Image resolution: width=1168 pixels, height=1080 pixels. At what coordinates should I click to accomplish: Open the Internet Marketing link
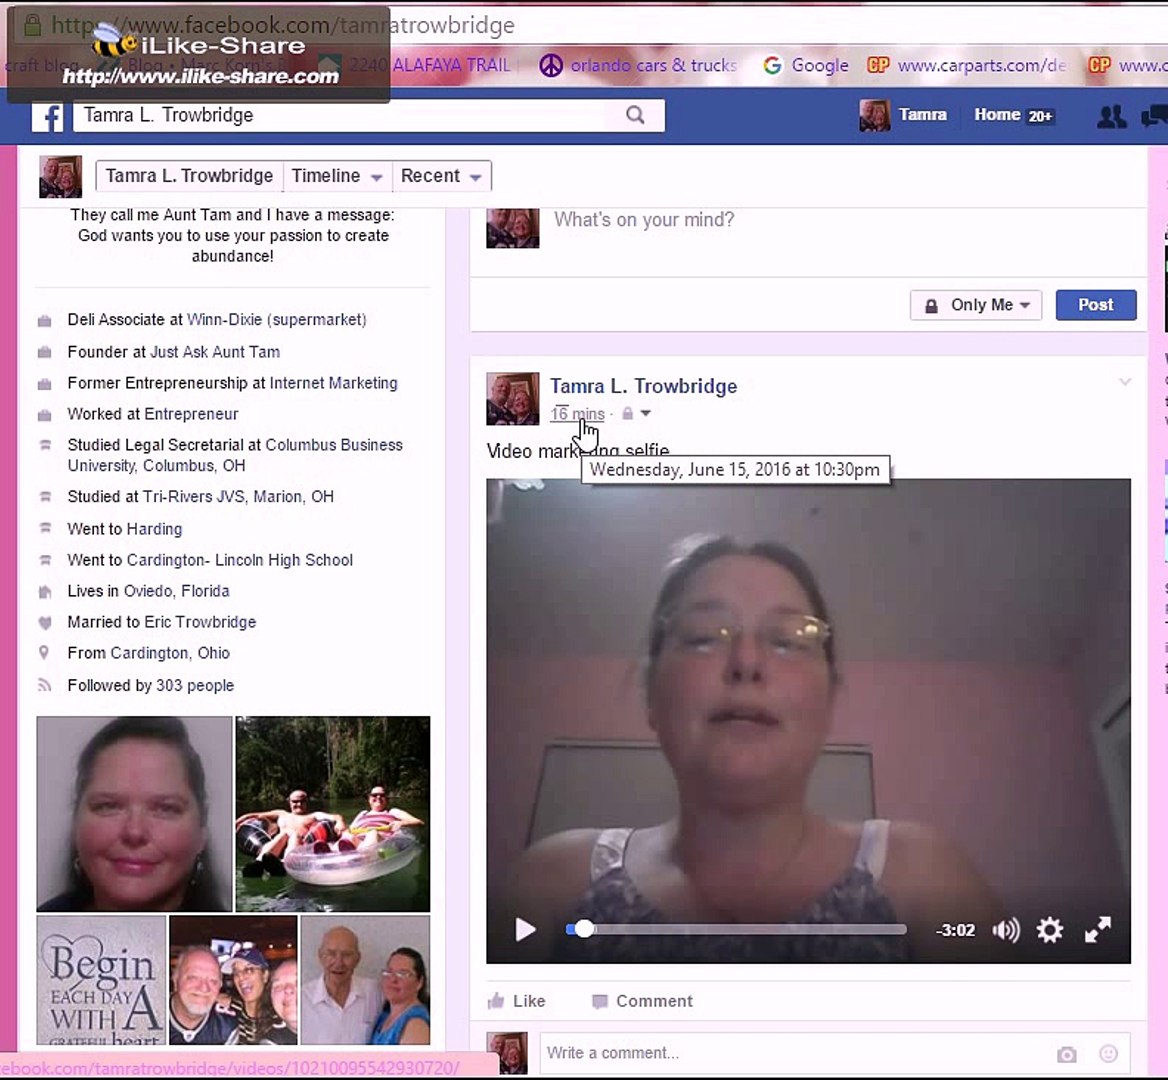334,383
